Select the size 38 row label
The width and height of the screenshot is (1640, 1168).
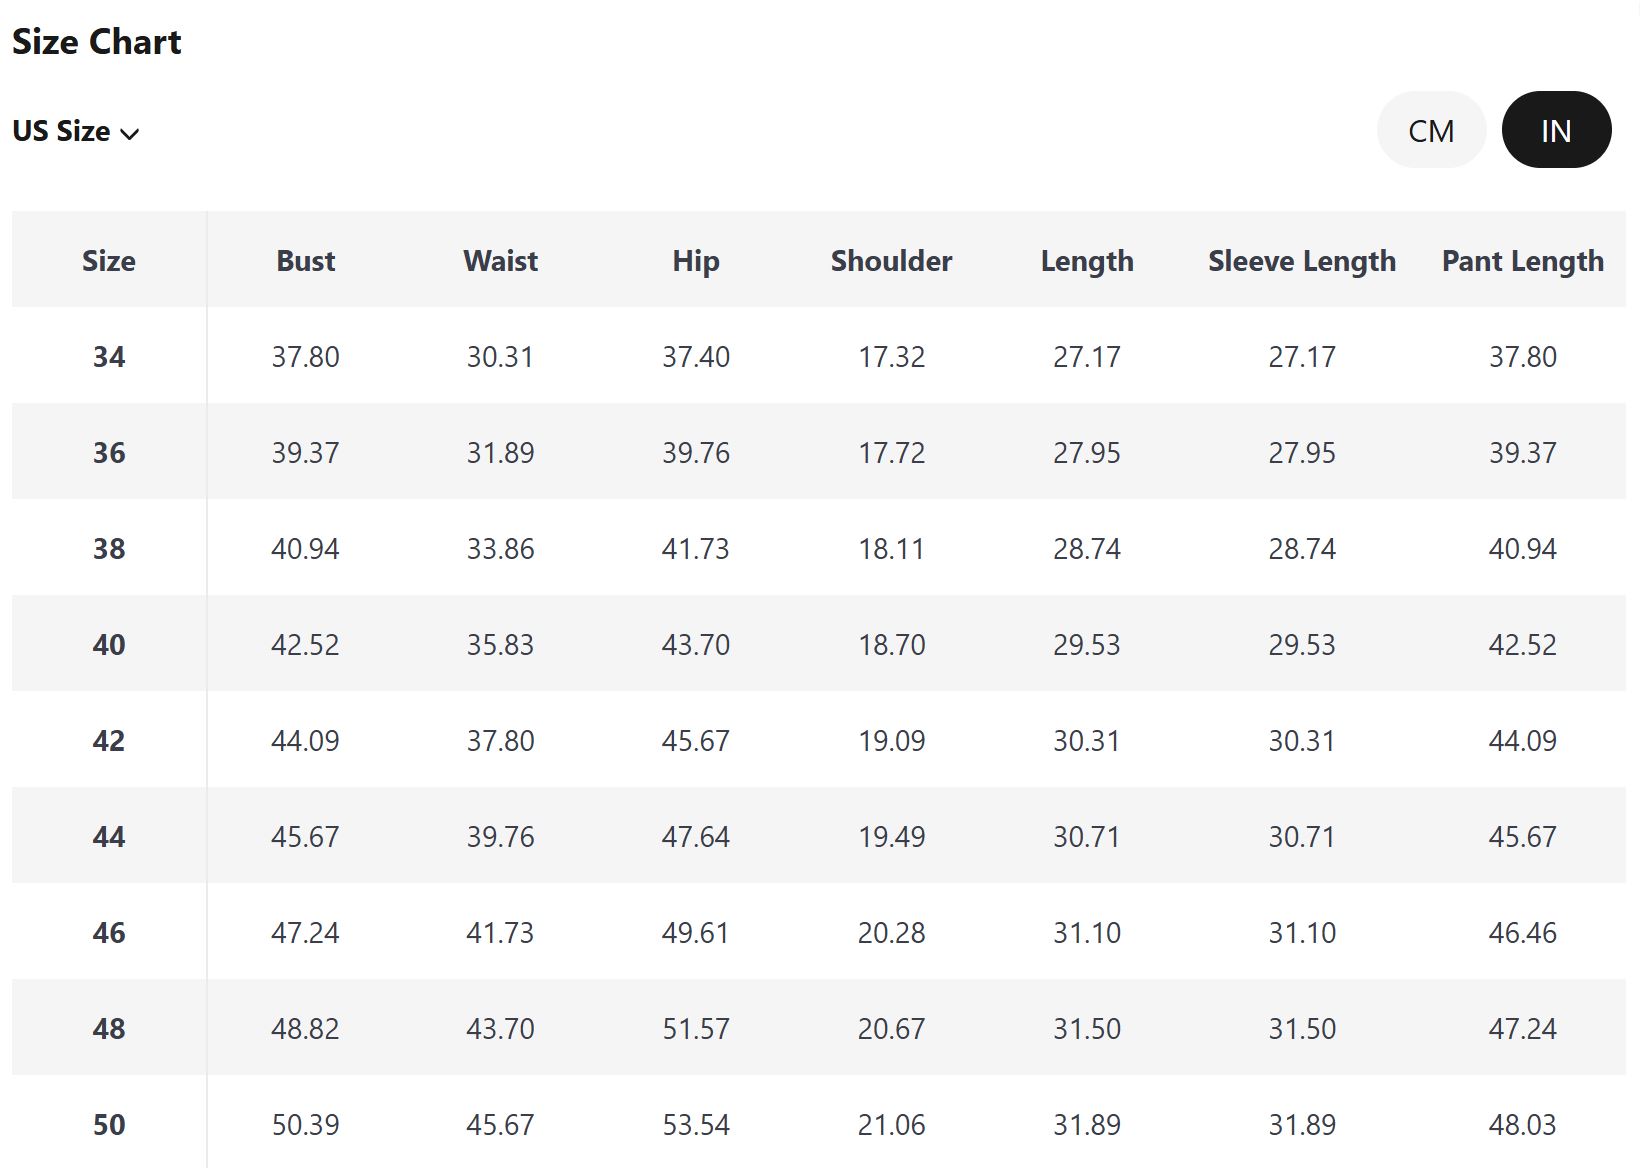[x=109, y=549]
